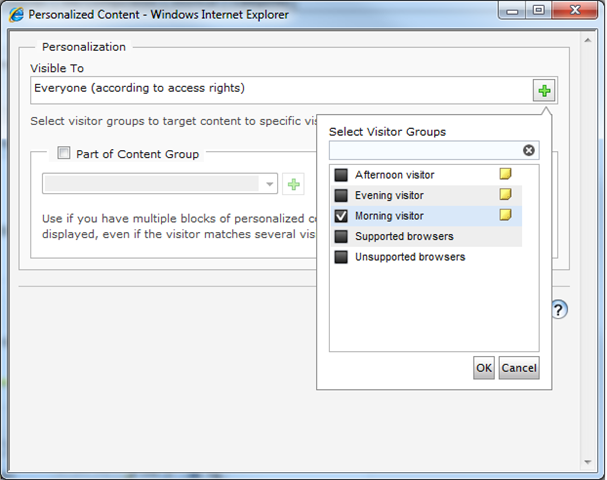Viewport: 607px width, 480px height.
Task: Clear the visitor group search field
Action: pyautogui.click(x=529, y=151)
